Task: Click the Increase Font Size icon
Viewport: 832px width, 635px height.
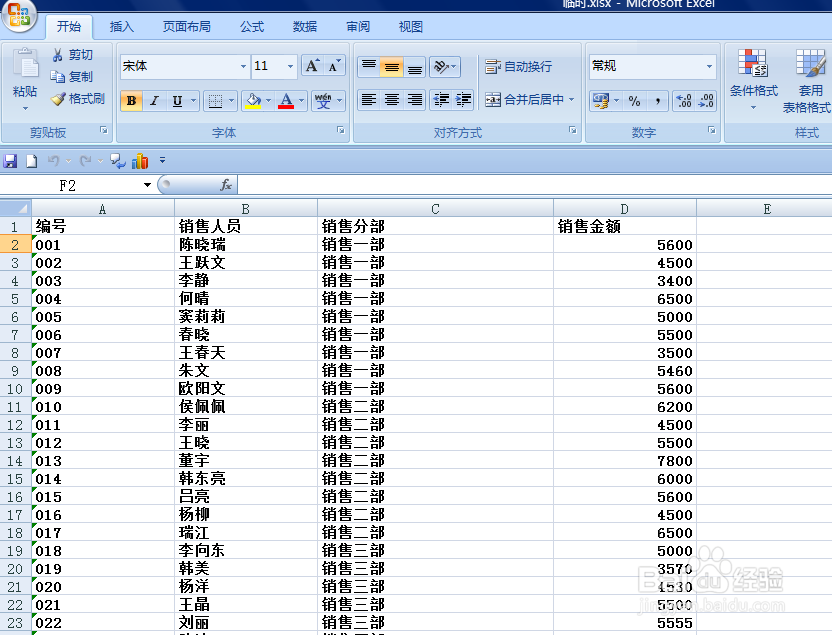Action: (312, 66)
